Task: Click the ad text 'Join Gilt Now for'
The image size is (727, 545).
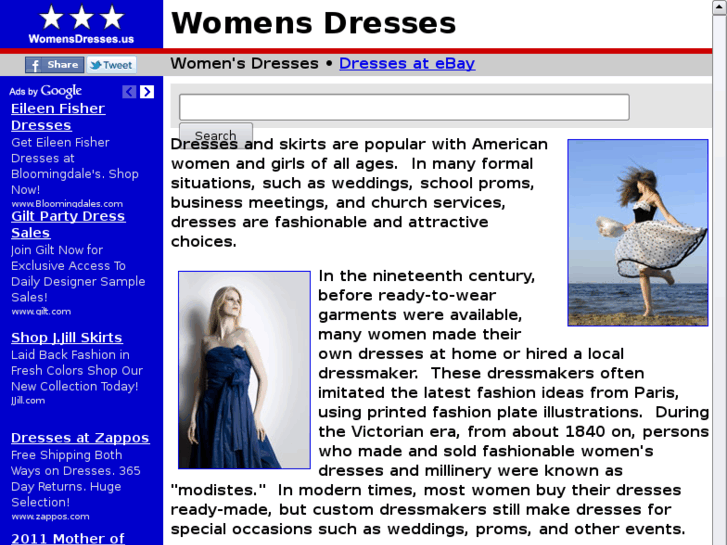Action: 57,250
